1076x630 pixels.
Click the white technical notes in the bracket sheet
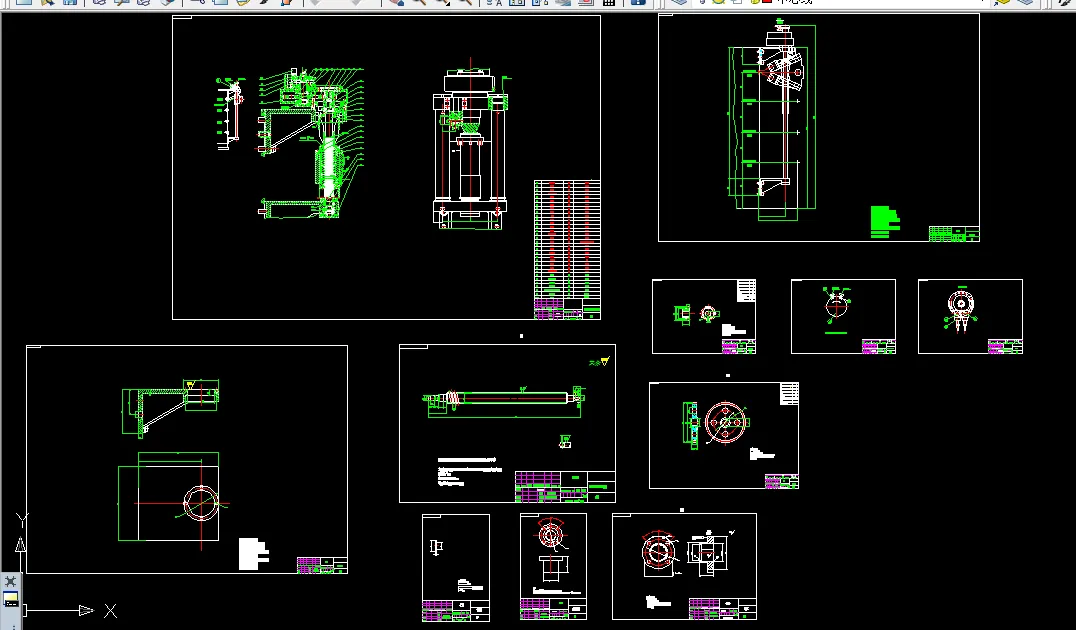[x=253, y=554]
